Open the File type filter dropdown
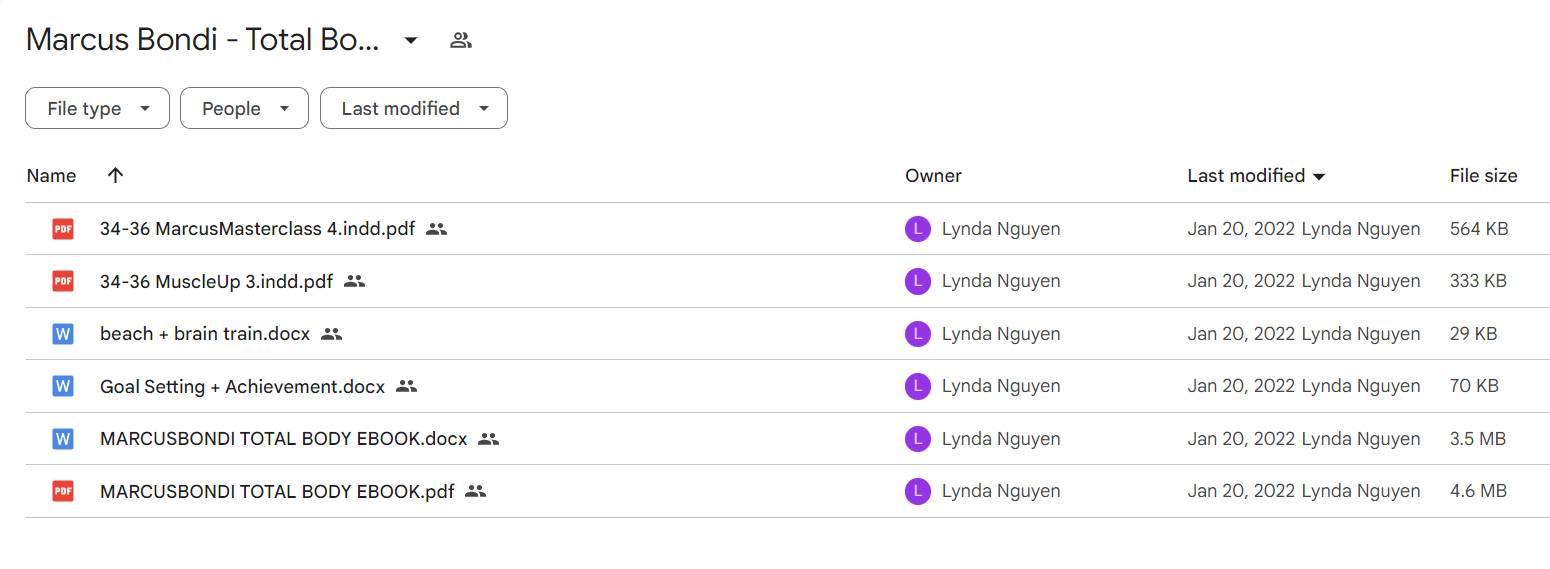Viewport: 1550px width, 569px height. coord(97,109)
